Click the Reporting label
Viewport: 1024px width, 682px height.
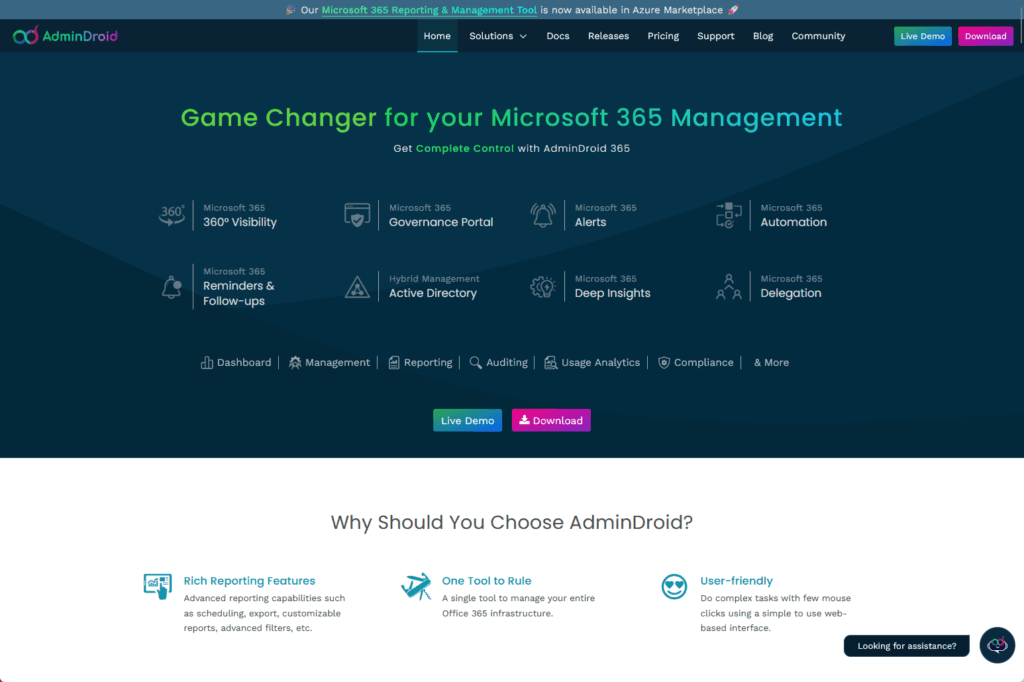pyautogui.click(x=428, y=363)
